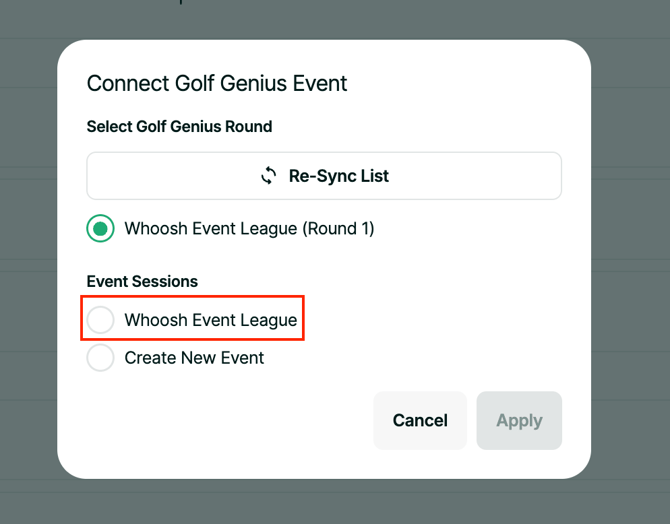
Task: Click the green filled dot of the Round 1 radio
Action: click(100, 229)
